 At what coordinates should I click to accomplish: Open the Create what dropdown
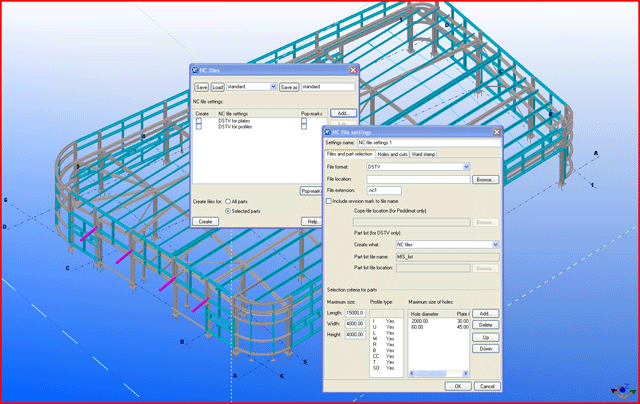(x=495, y=244)
